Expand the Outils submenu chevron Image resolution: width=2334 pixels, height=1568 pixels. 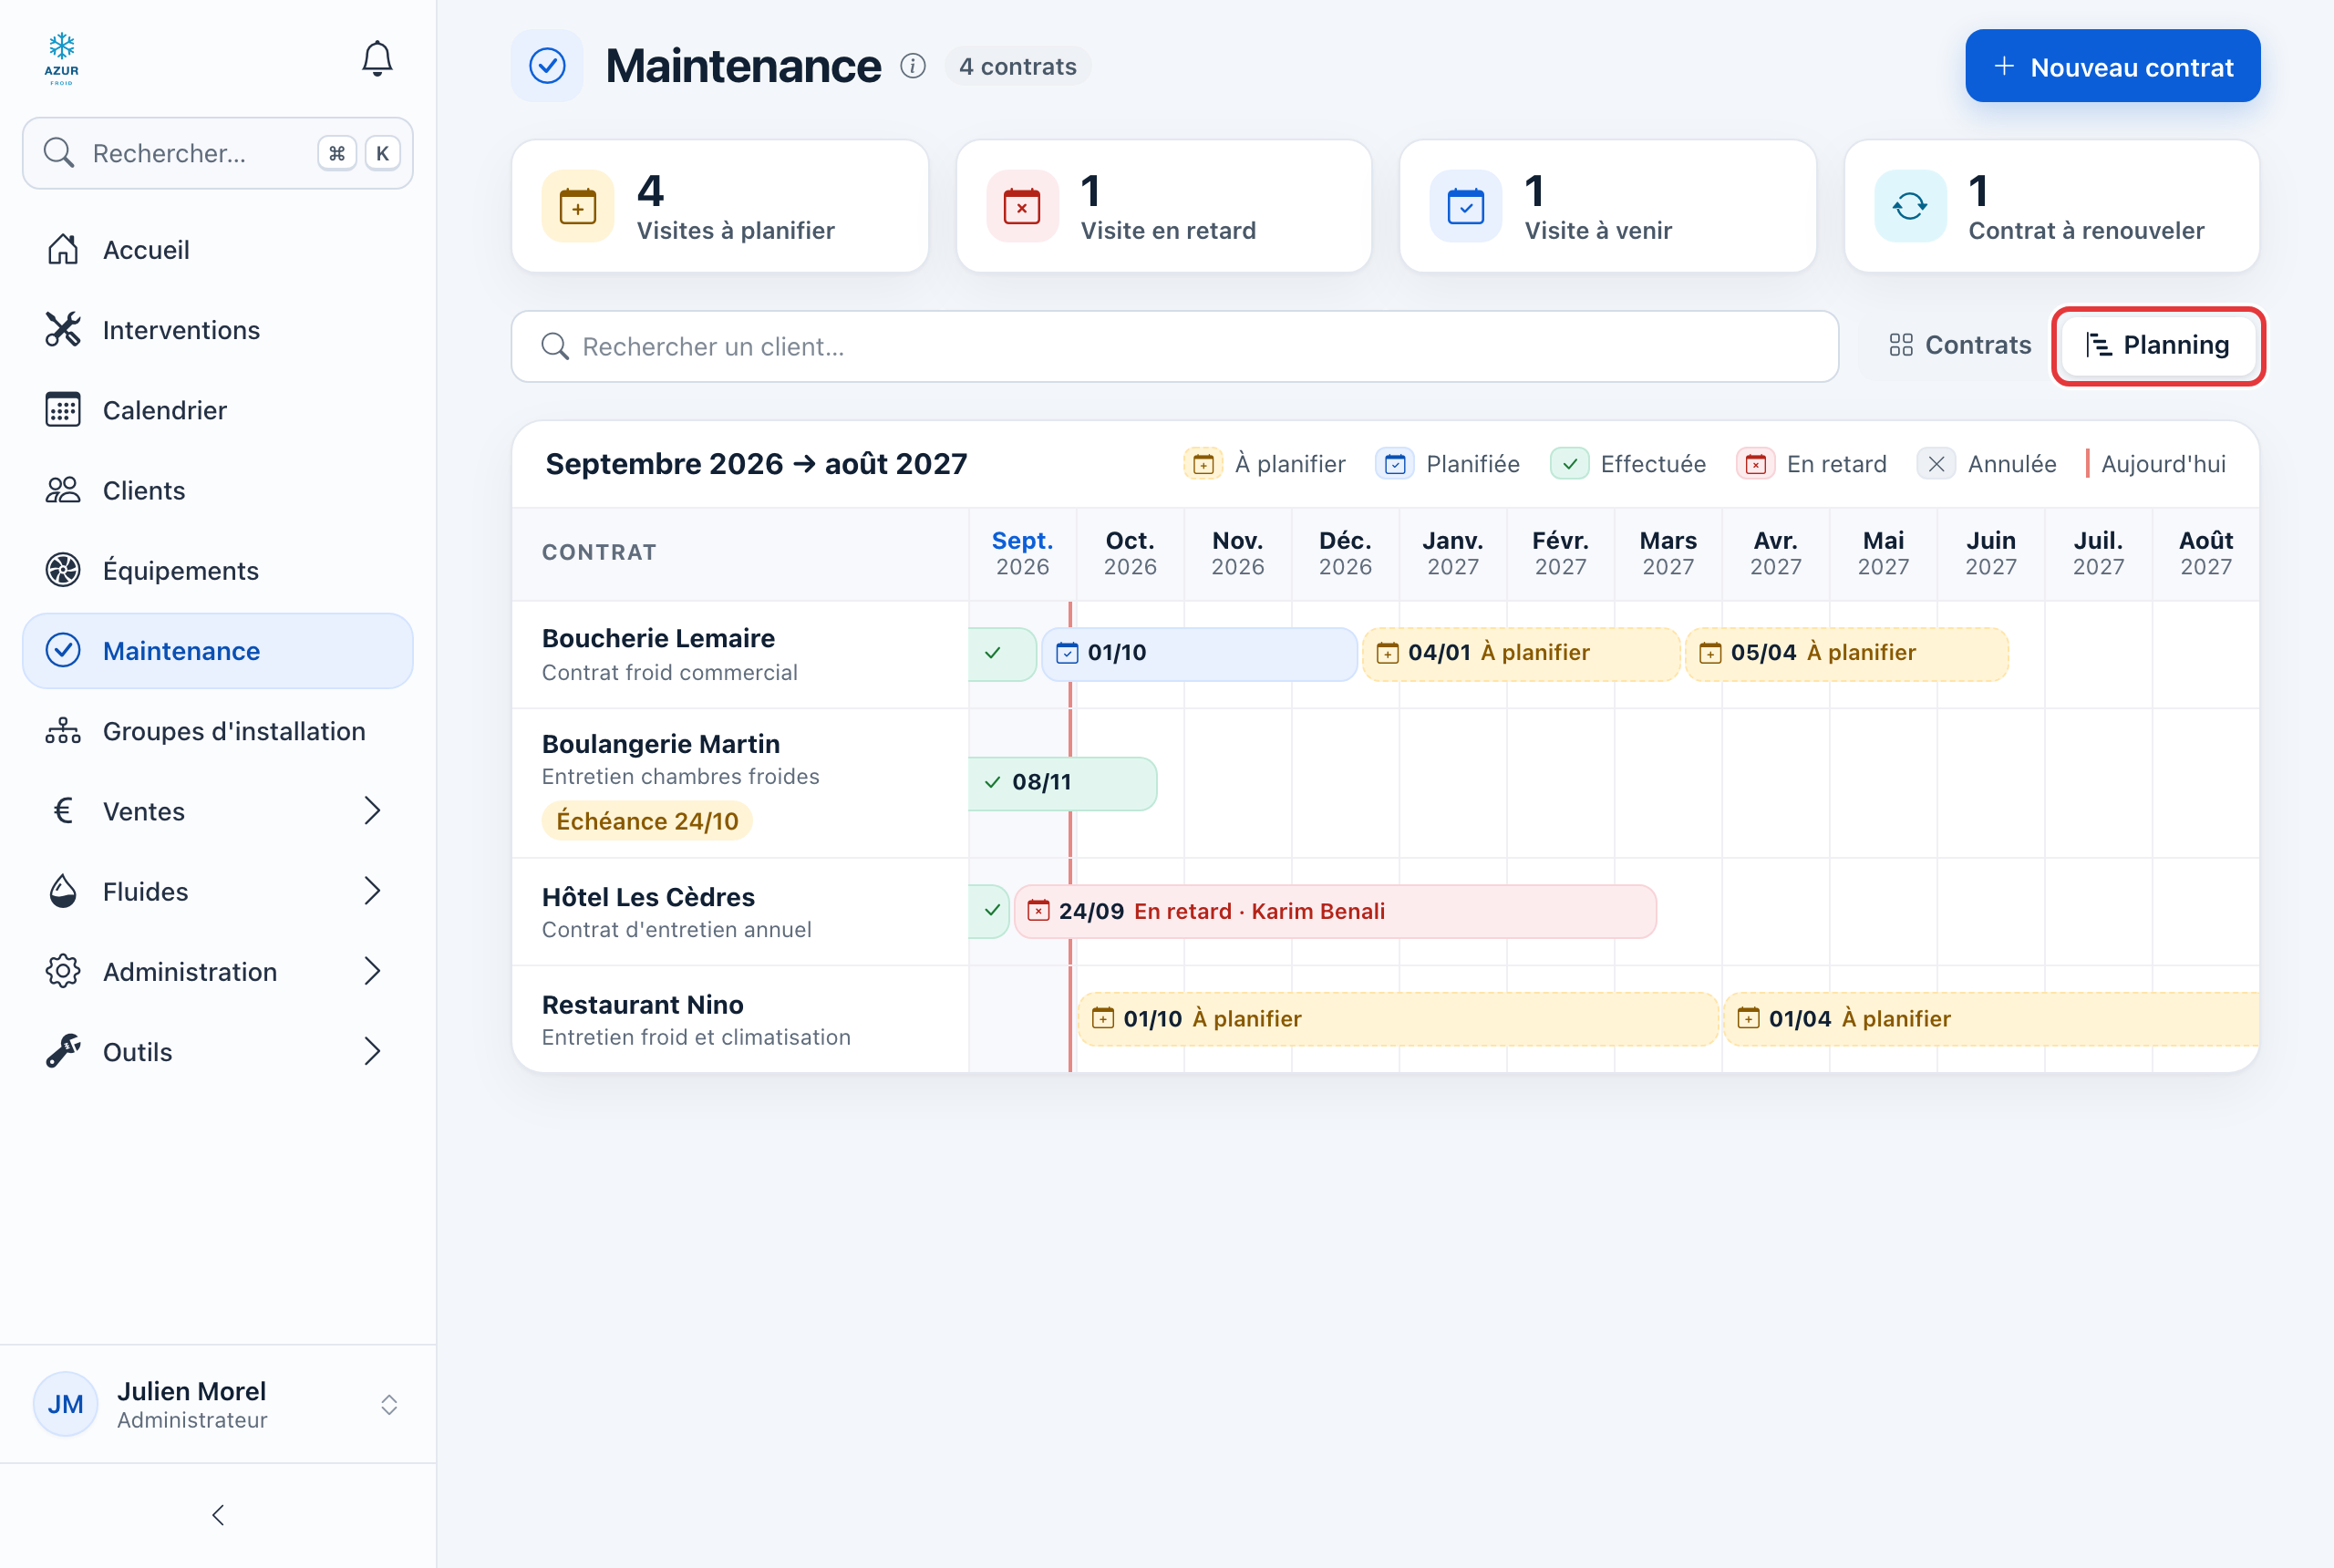[x=373, y=1051]
